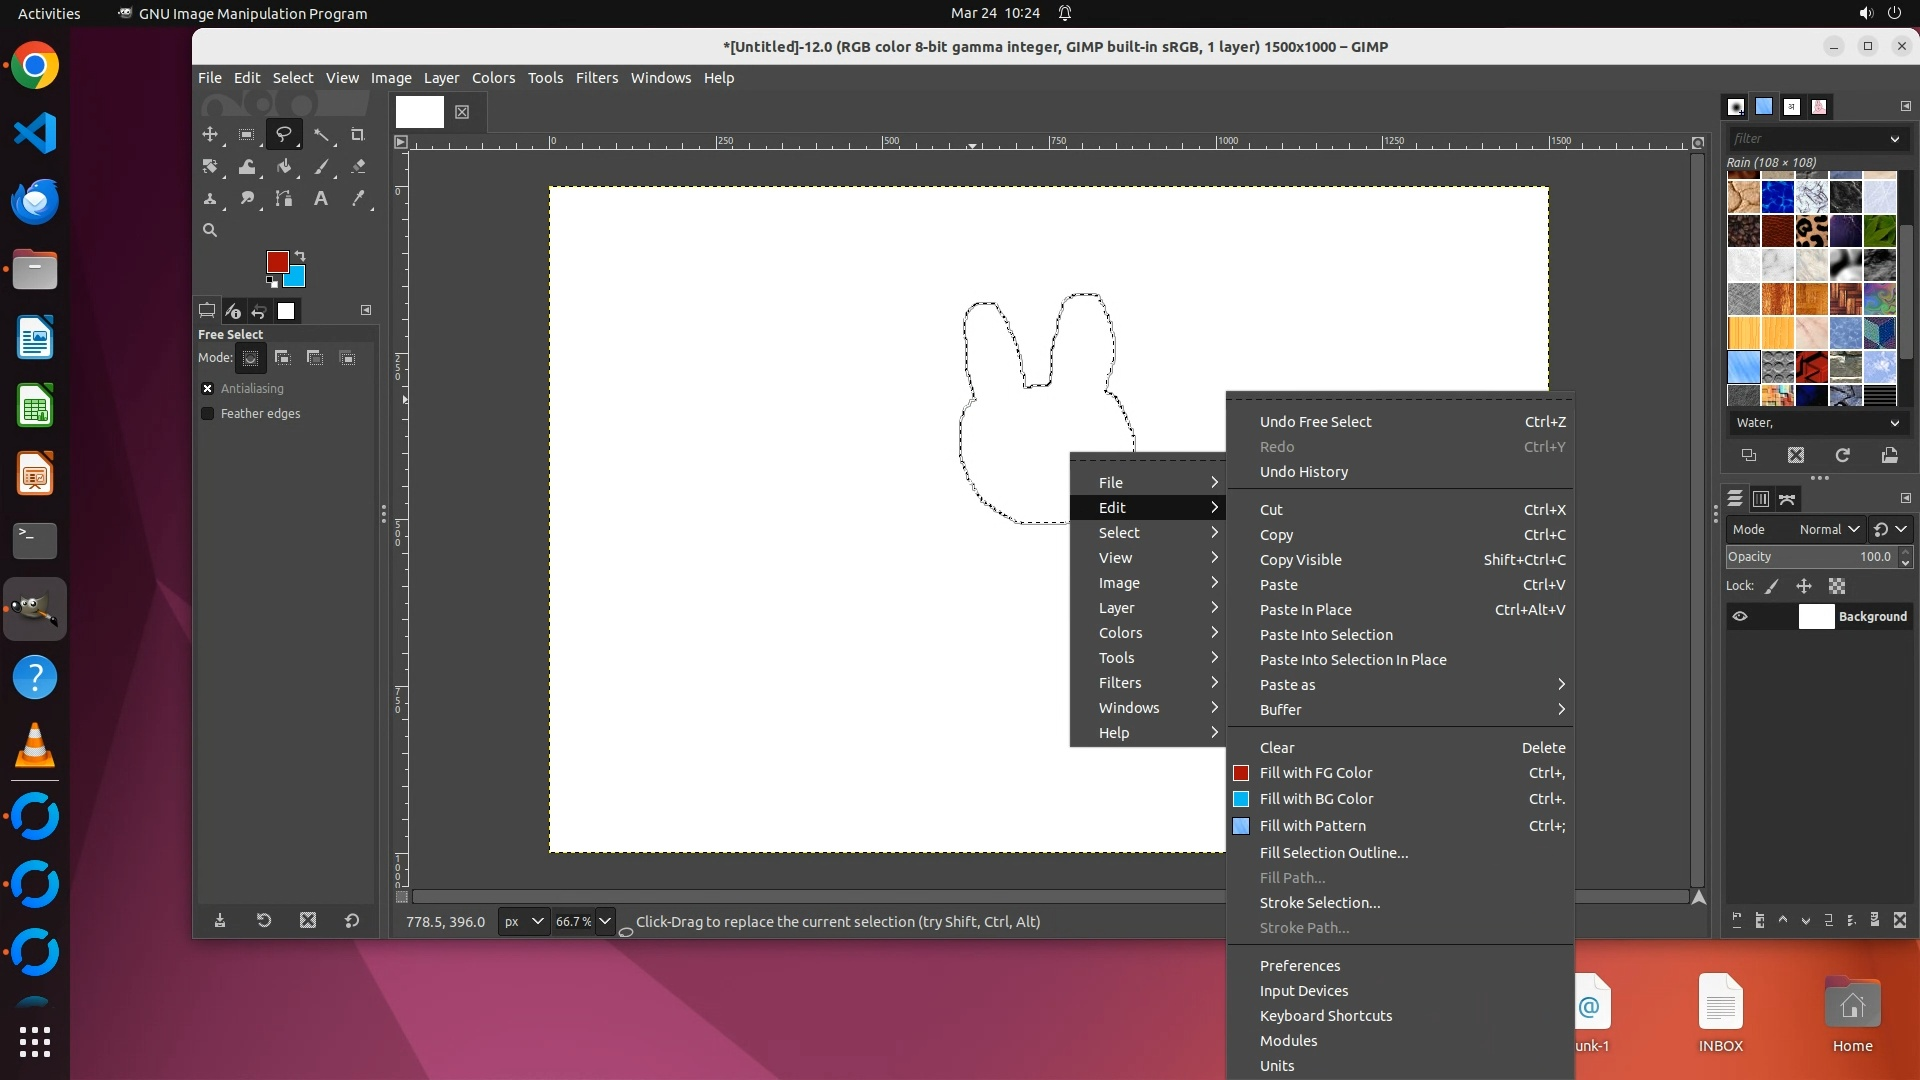Select the Text tool
Viewport: 1920px width, 1080px height.
coord(321,199)
